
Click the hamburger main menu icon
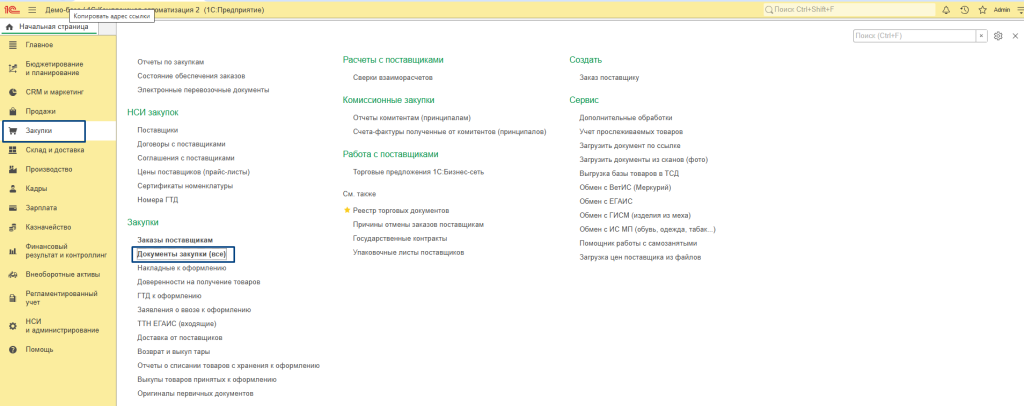31,9
